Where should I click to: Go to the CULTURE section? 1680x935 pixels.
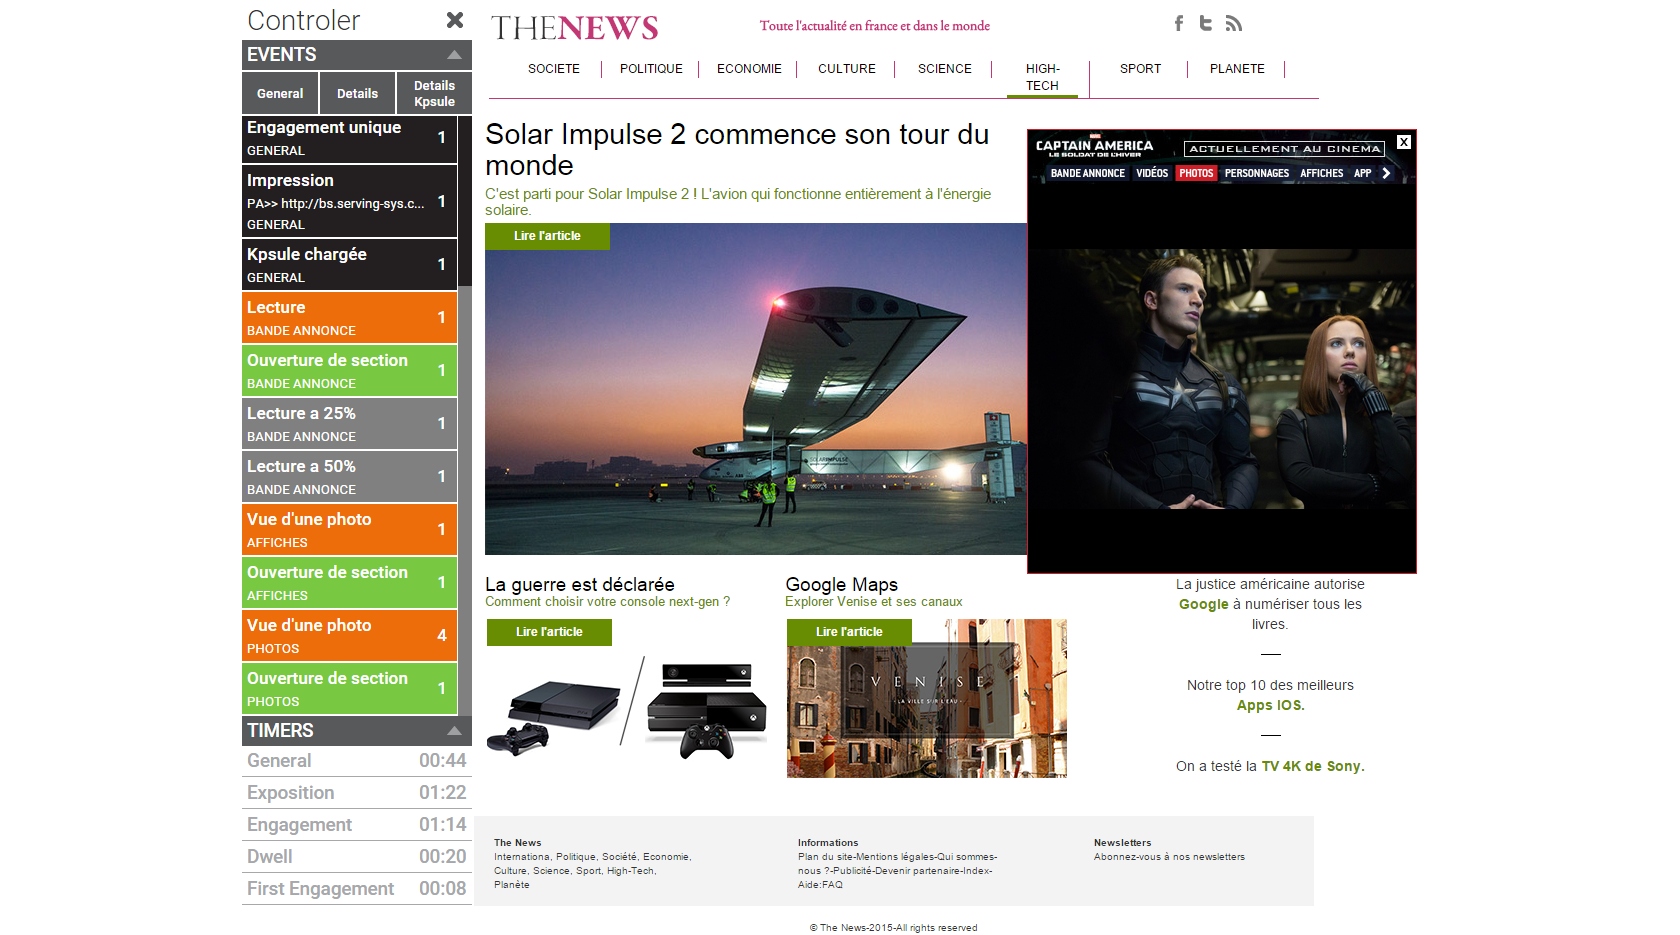[x=846, y=69]
